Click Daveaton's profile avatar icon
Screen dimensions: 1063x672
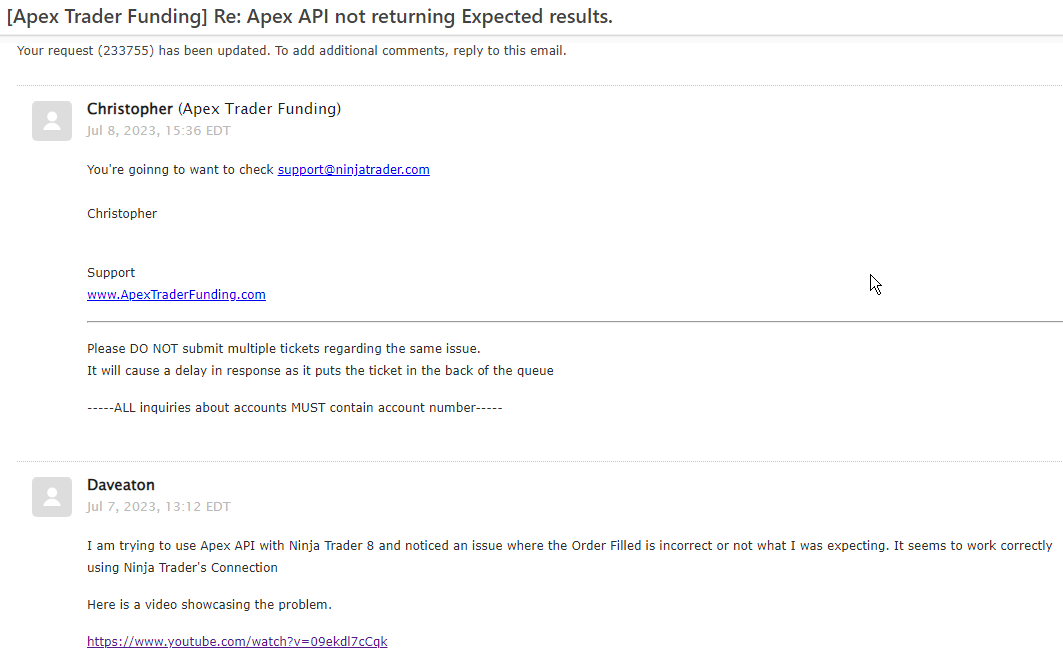(52, 497)
